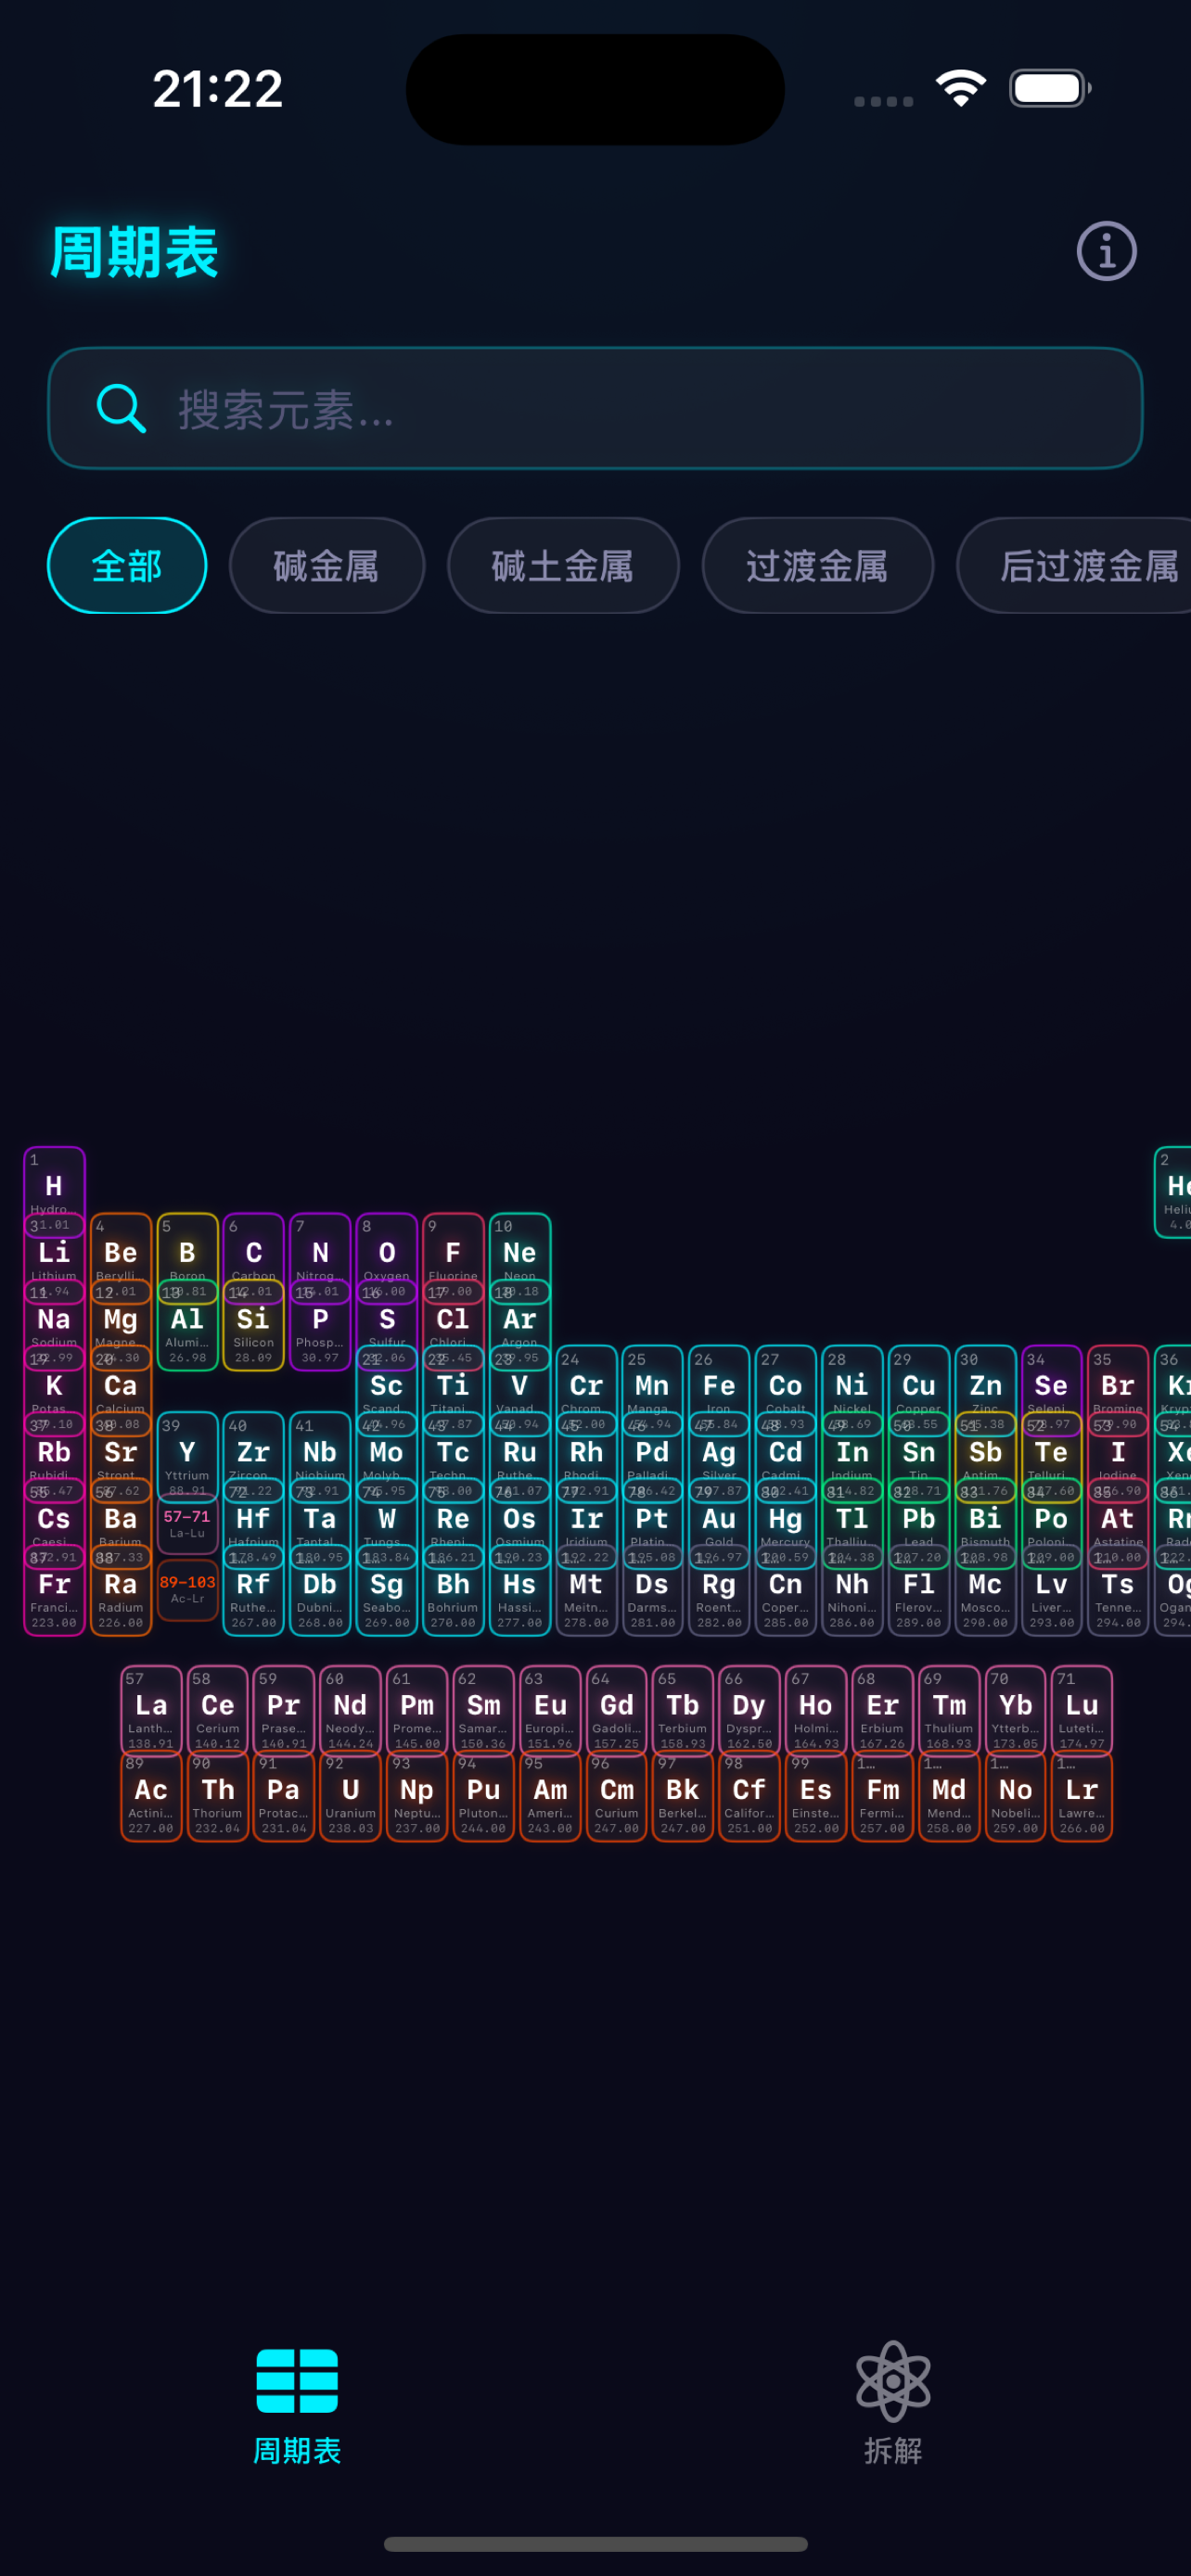Open the U Uranium element tile
This screenshot has height=2576, width=1191.
(x=351, y=1797)
